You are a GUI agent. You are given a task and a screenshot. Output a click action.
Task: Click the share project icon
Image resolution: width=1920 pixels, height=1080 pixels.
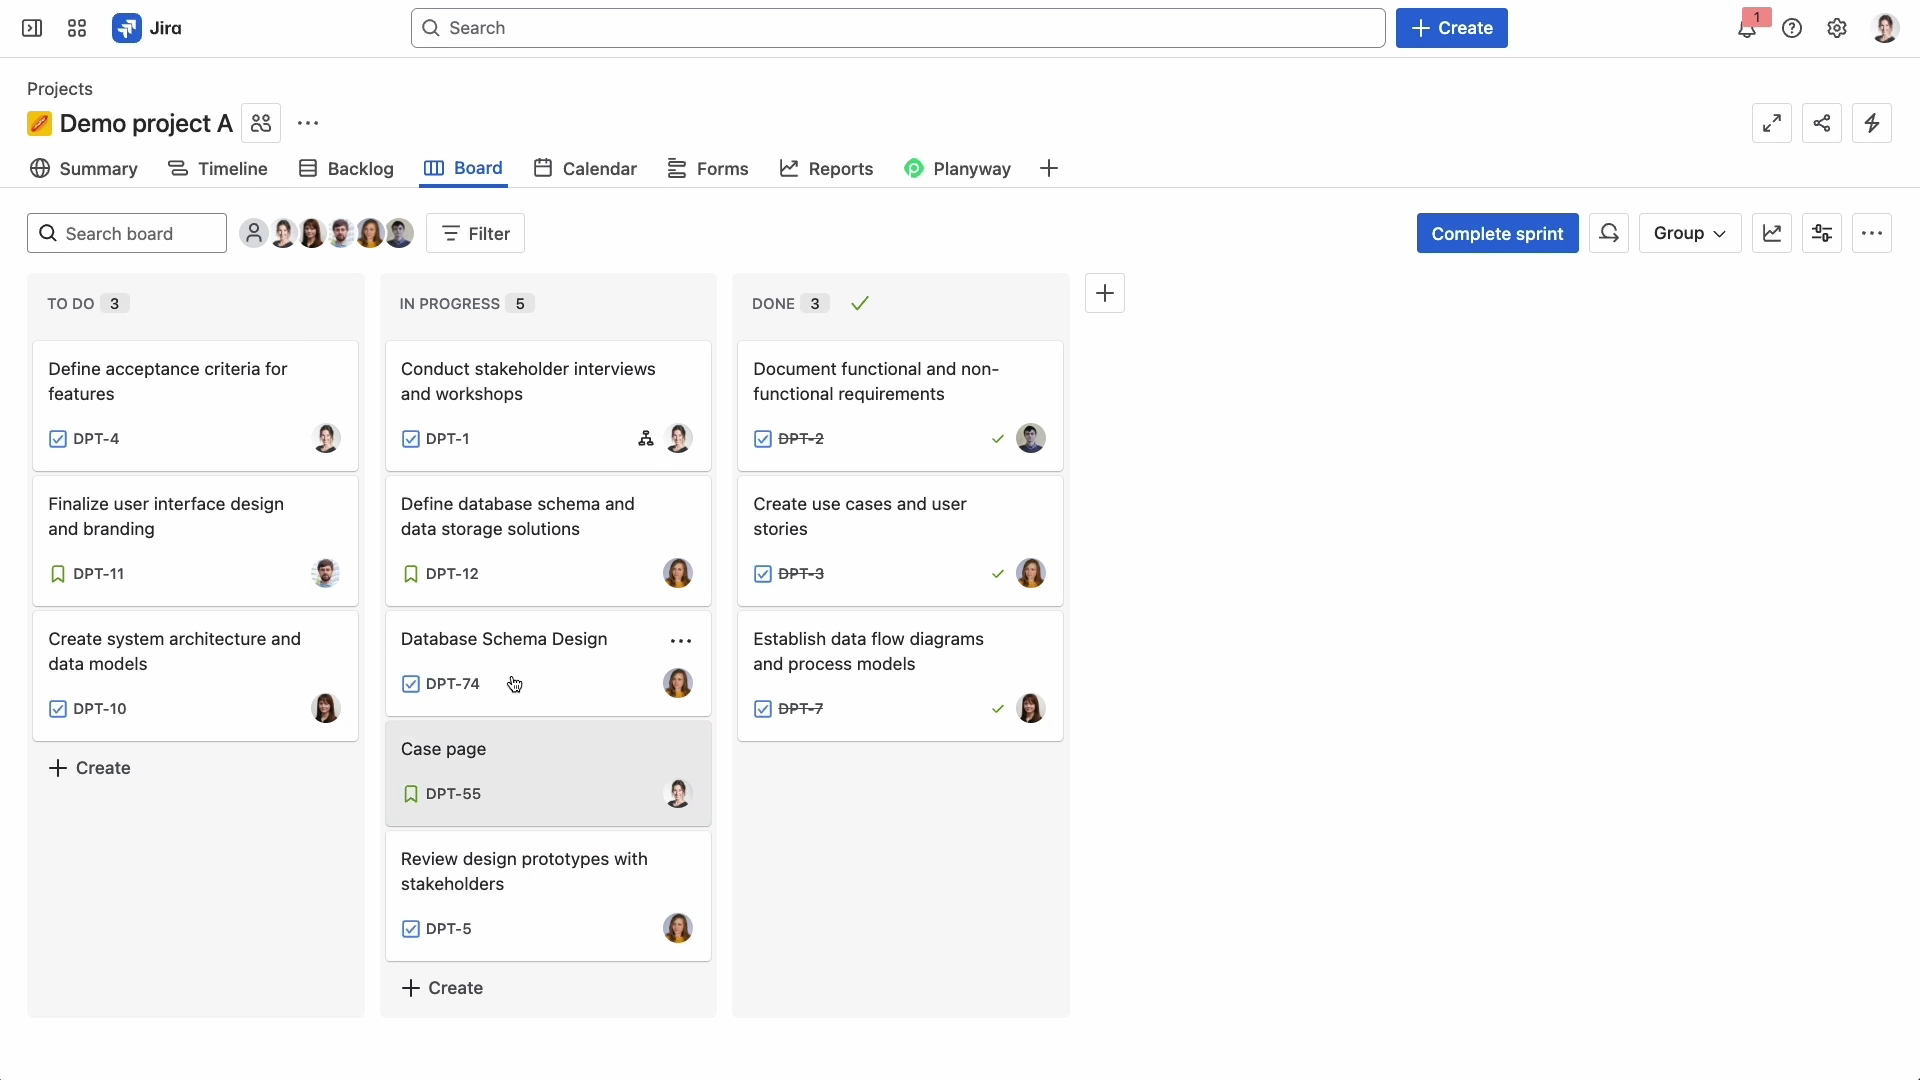tap(1821, 123)
